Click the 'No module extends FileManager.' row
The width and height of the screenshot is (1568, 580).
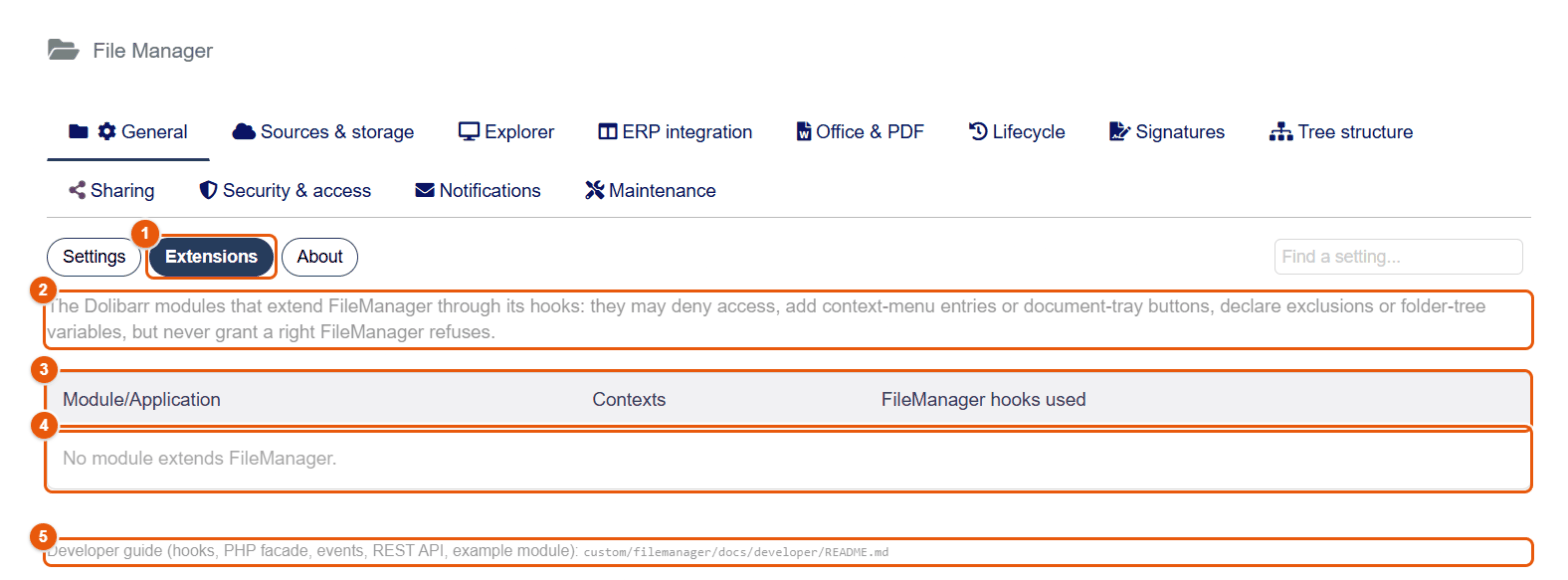(789, 460)
